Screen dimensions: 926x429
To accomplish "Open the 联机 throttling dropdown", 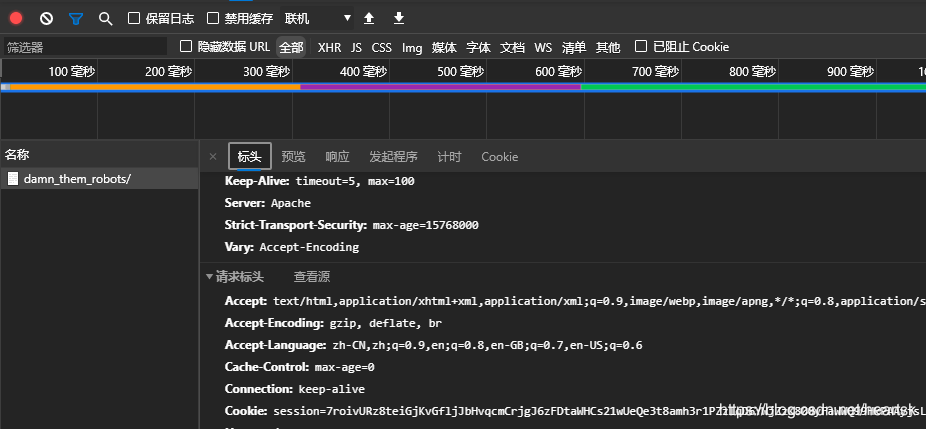I will (x=317, y=18).
